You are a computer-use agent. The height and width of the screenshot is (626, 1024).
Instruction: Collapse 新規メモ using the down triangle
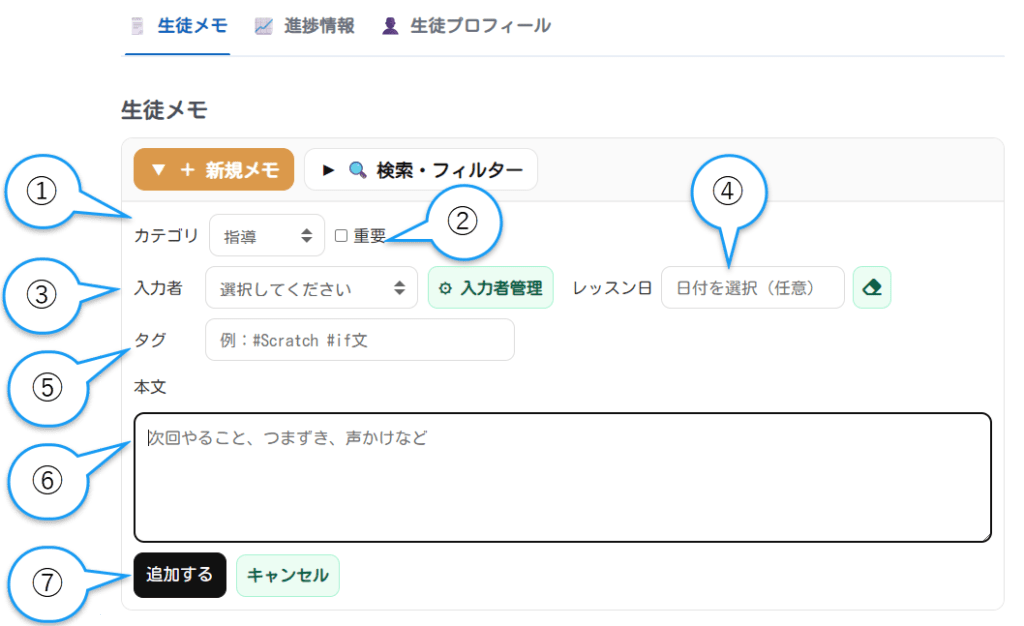tap(158, 170)
